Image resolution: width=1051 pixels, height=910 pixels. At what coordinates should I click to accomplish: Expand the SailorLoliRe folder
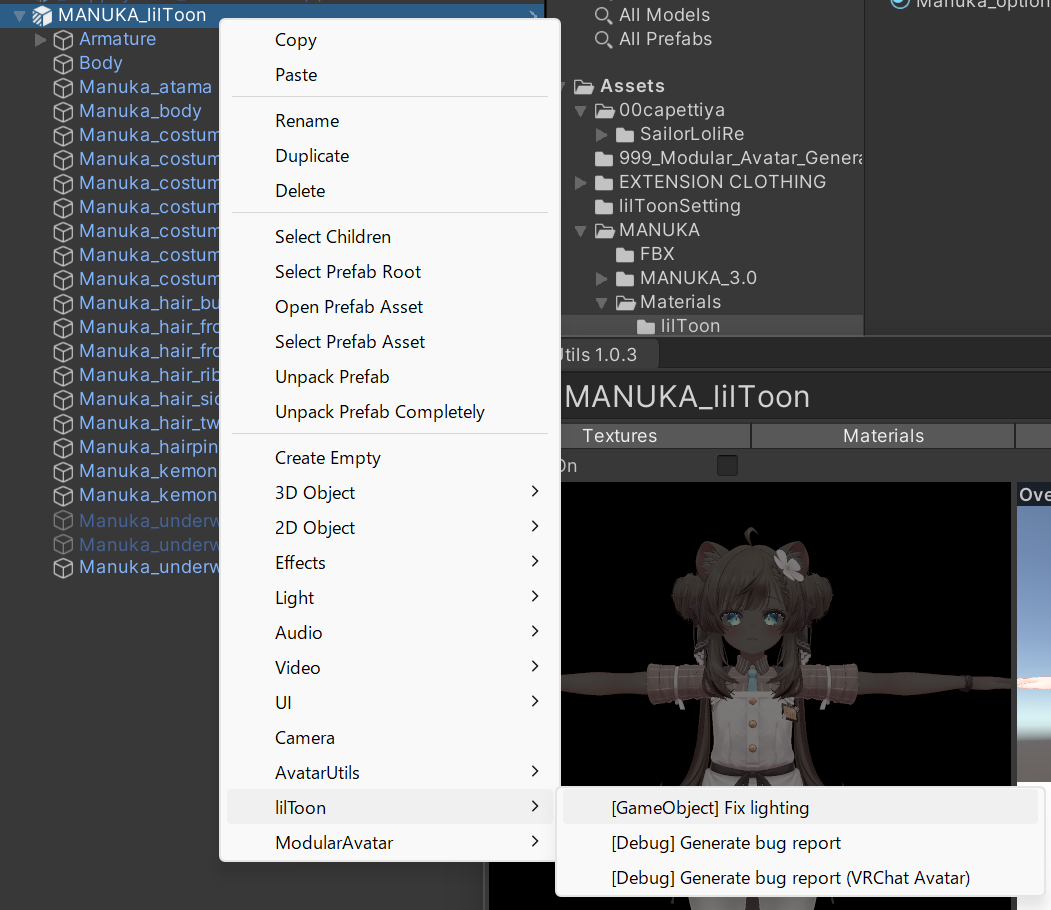(x=601, y=135)
